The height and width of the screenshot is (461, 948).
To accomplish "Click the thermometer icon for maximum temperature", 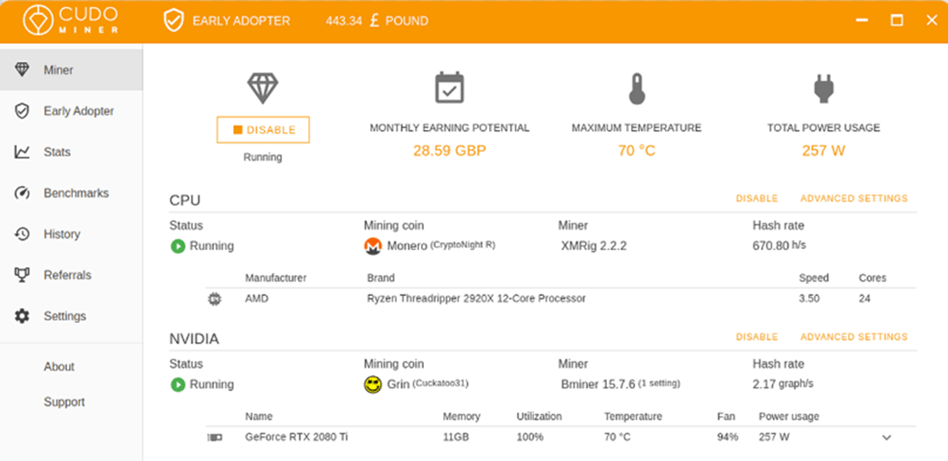I will (637, 89).
